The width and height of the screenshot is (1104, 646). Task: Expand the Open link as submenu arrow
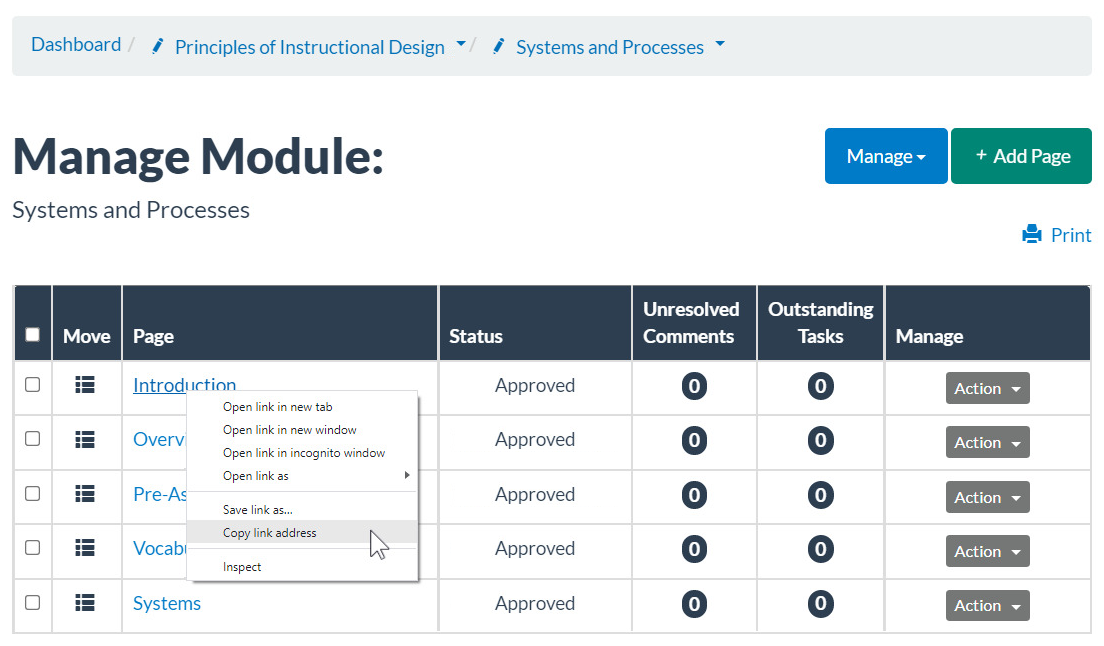[x=407, y=476]
